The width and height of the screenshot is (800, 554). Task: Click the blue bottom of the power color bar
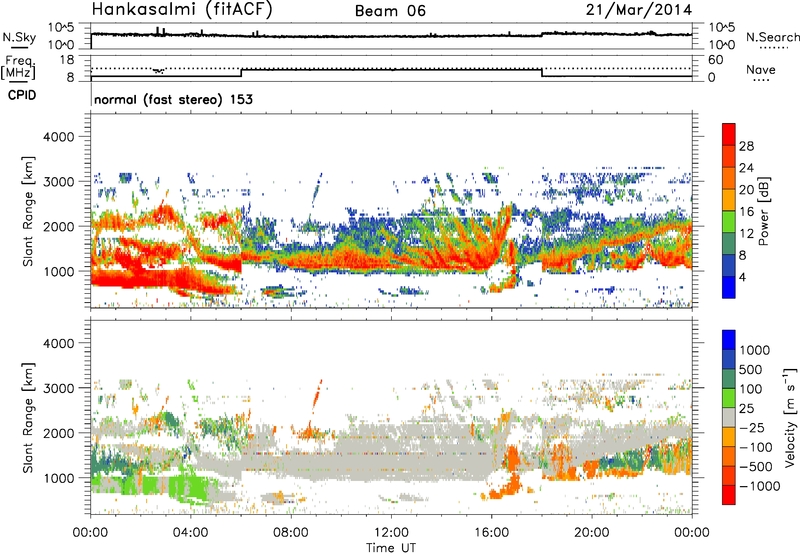[x=729, y=287]
